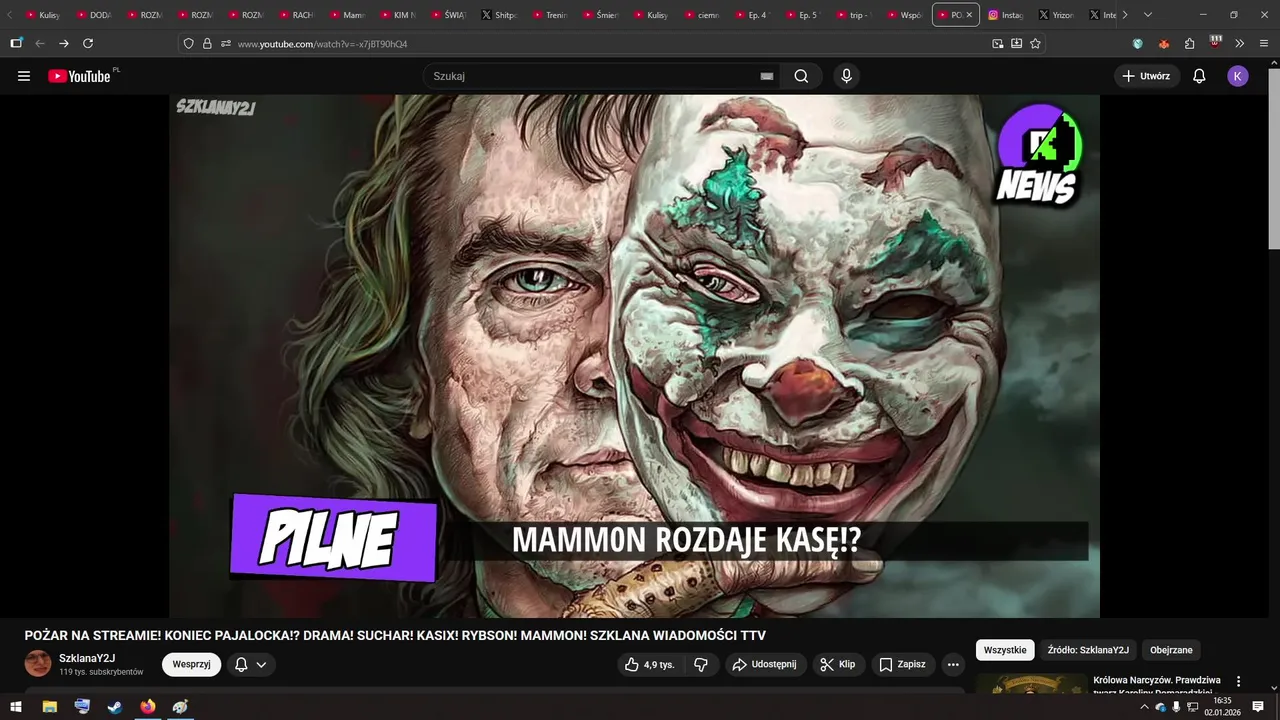
Task: Dislike the video
Action: click(x=701, y=664)
